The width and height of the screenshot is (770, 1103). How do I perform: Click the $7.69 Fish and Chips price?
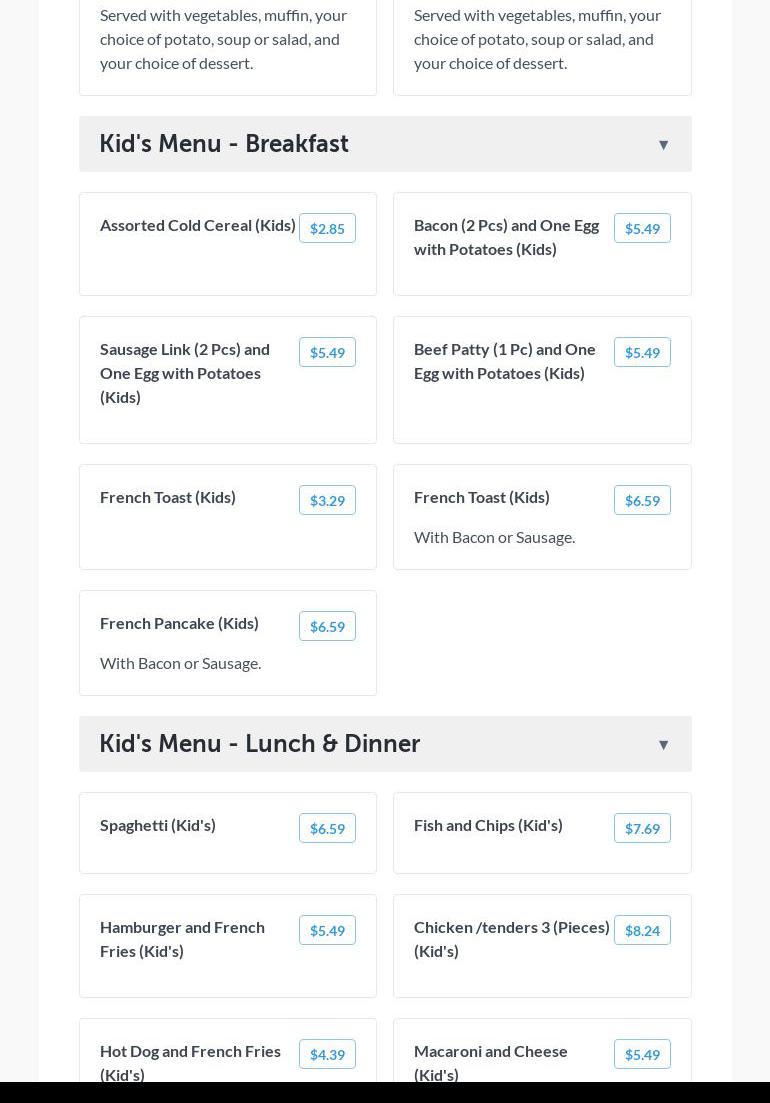[x=642, y=829]
